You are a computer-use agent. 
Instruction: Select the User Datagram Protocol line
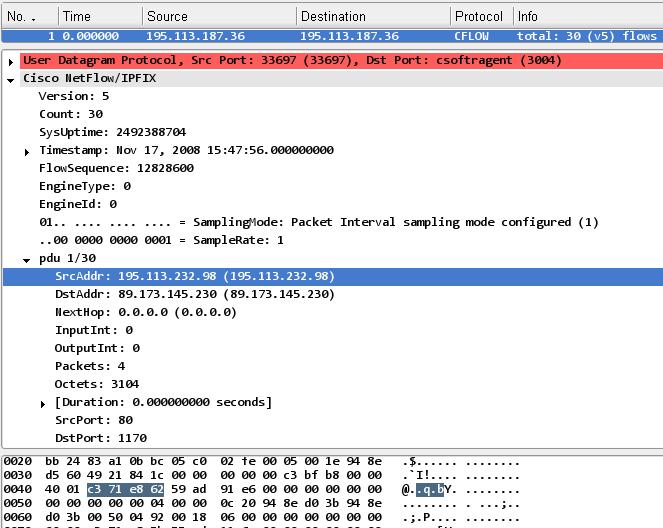pyautogui.click(x=341, y=60)
